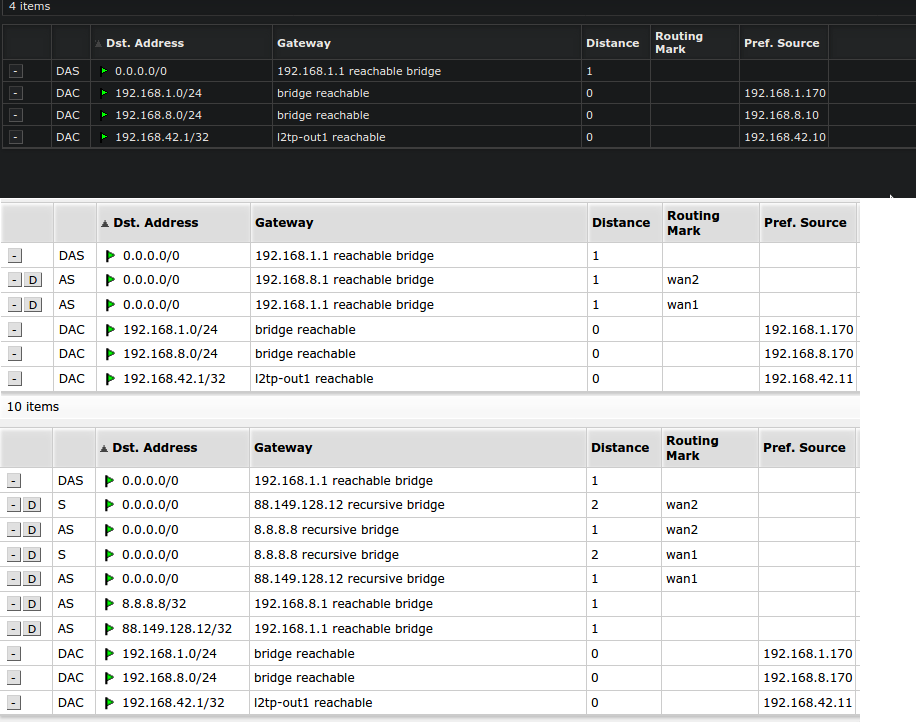The image size is (916, 722).
Task: Disable the middle table wan1 route via D
Action: (x=33, y=305)
